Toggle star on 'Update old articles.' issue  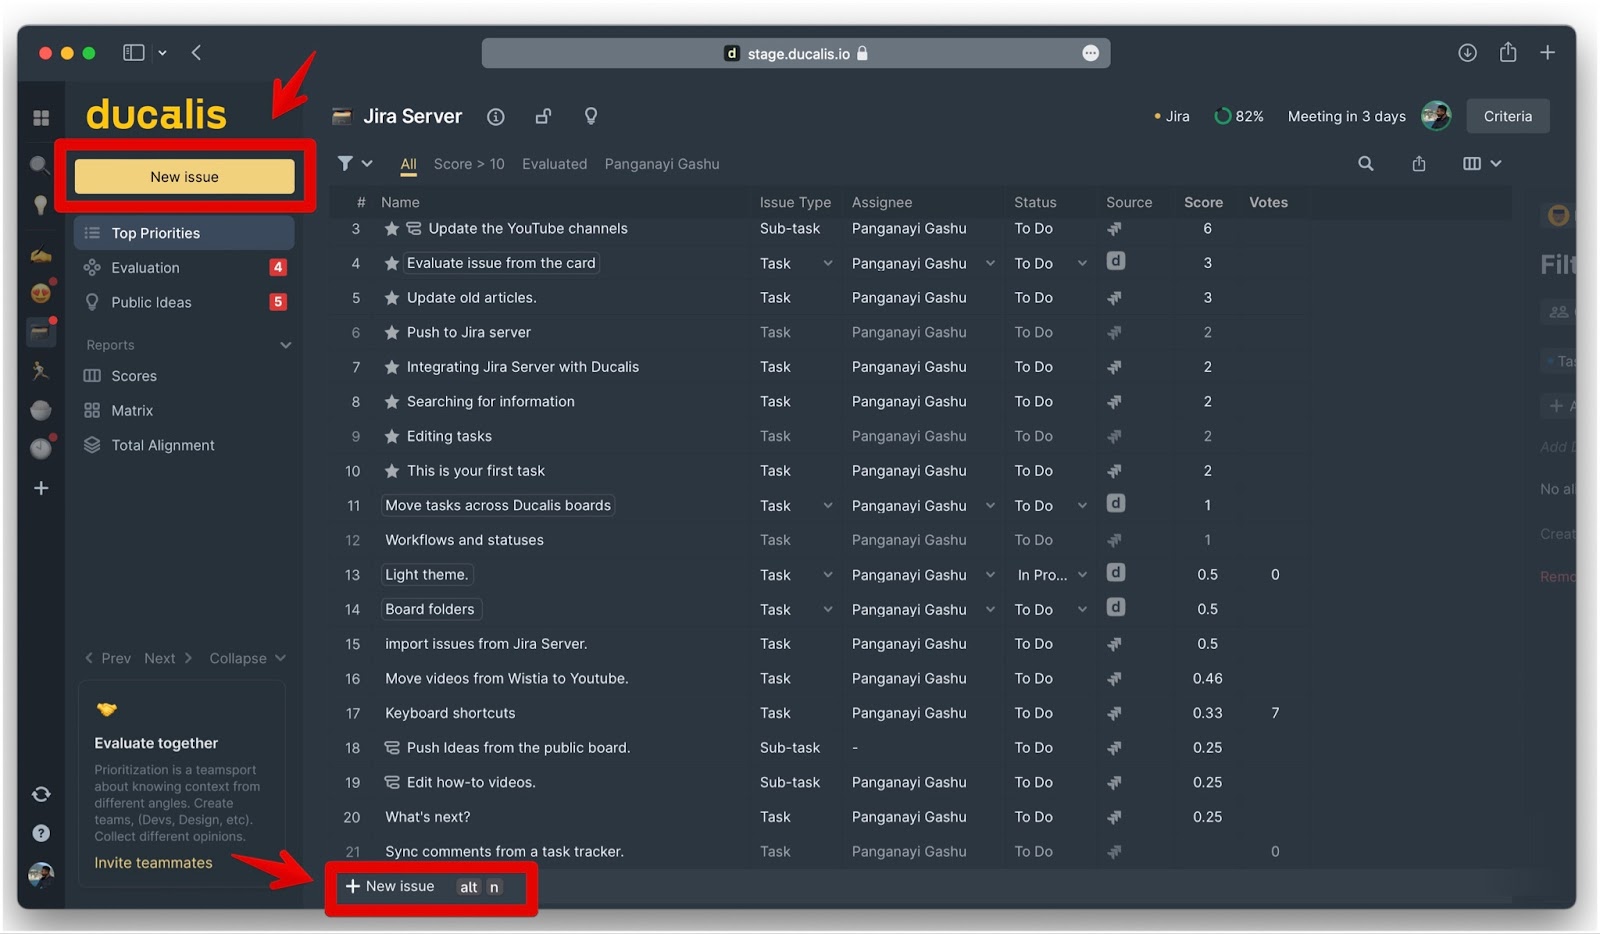pos(392,298)
